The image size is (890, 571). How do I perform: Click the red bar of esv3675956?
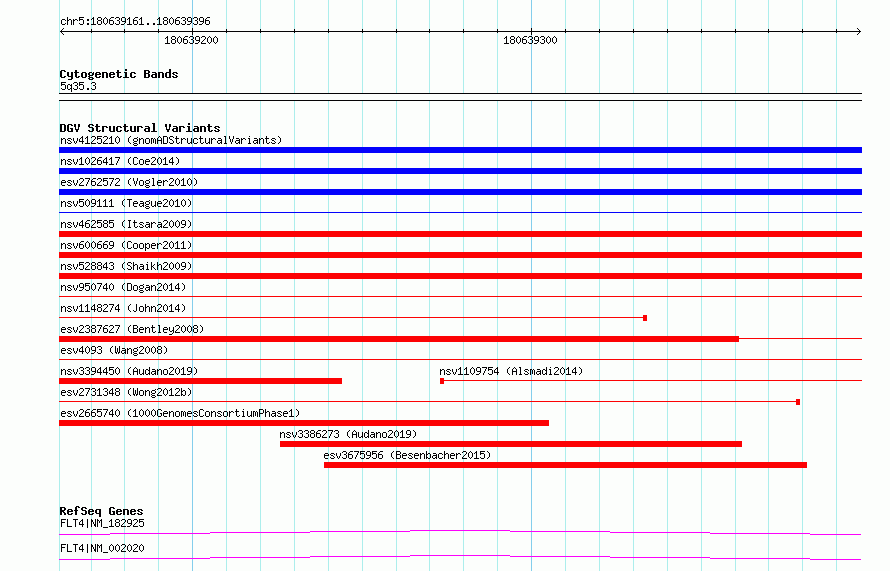click(x=565, y=465)
